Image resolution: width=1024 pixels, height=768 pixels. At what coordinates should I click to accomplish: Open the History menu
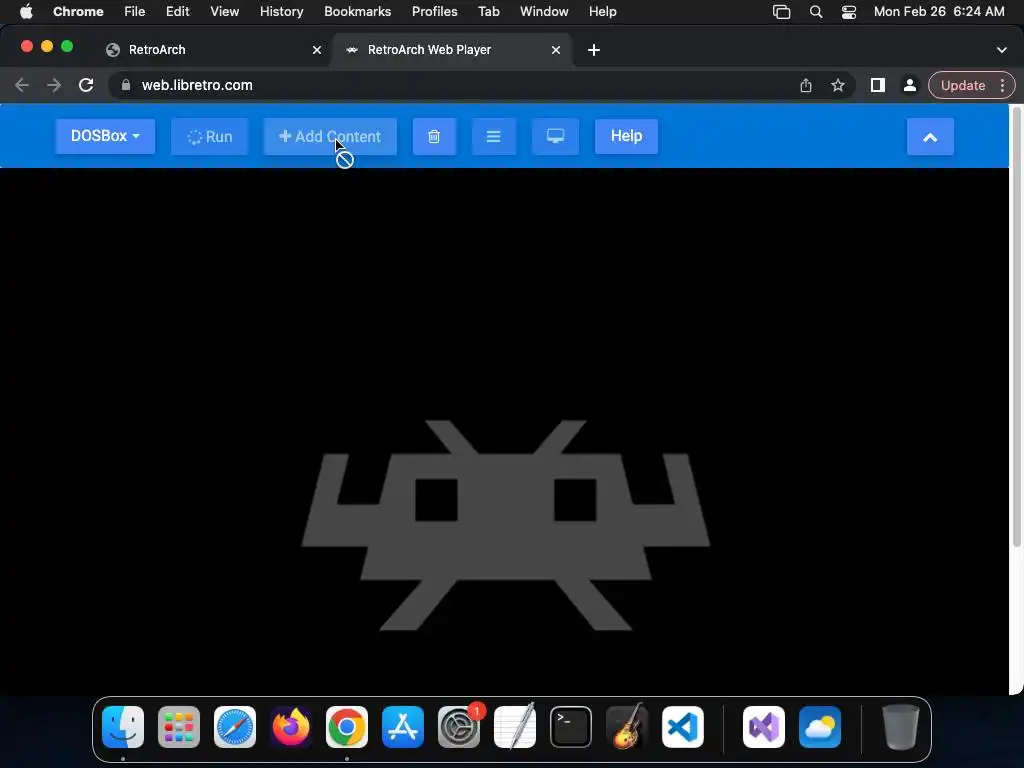(x=281, y=11)
